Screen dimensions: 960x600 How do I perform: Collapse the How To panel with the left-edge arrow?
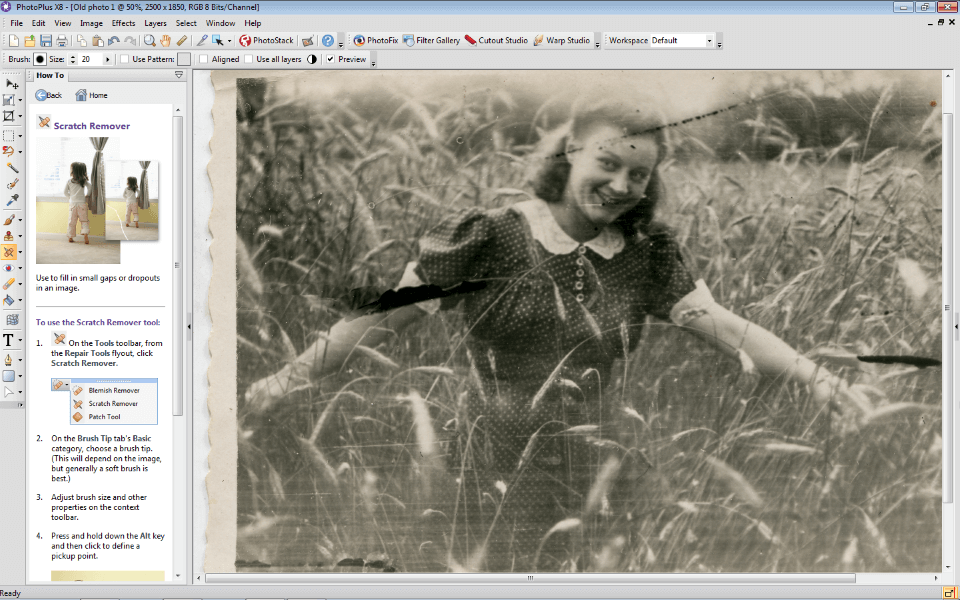189,327
